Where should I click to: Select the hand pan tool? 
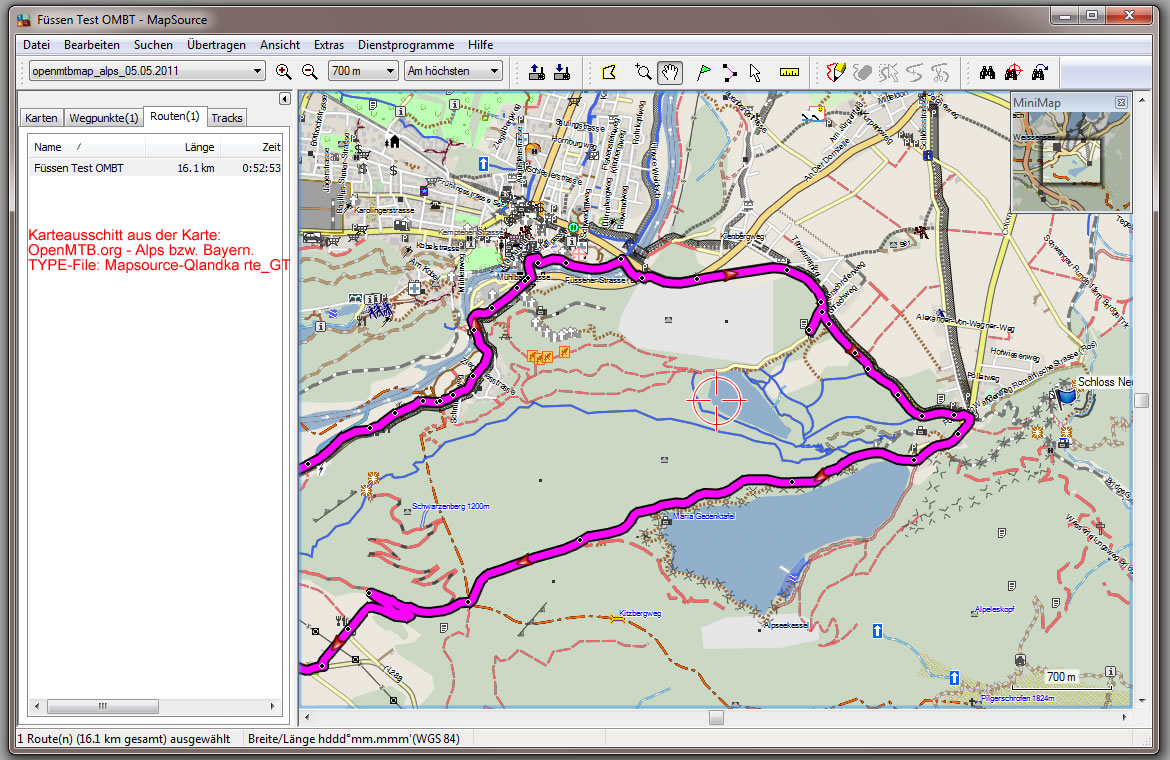(671, 71)
